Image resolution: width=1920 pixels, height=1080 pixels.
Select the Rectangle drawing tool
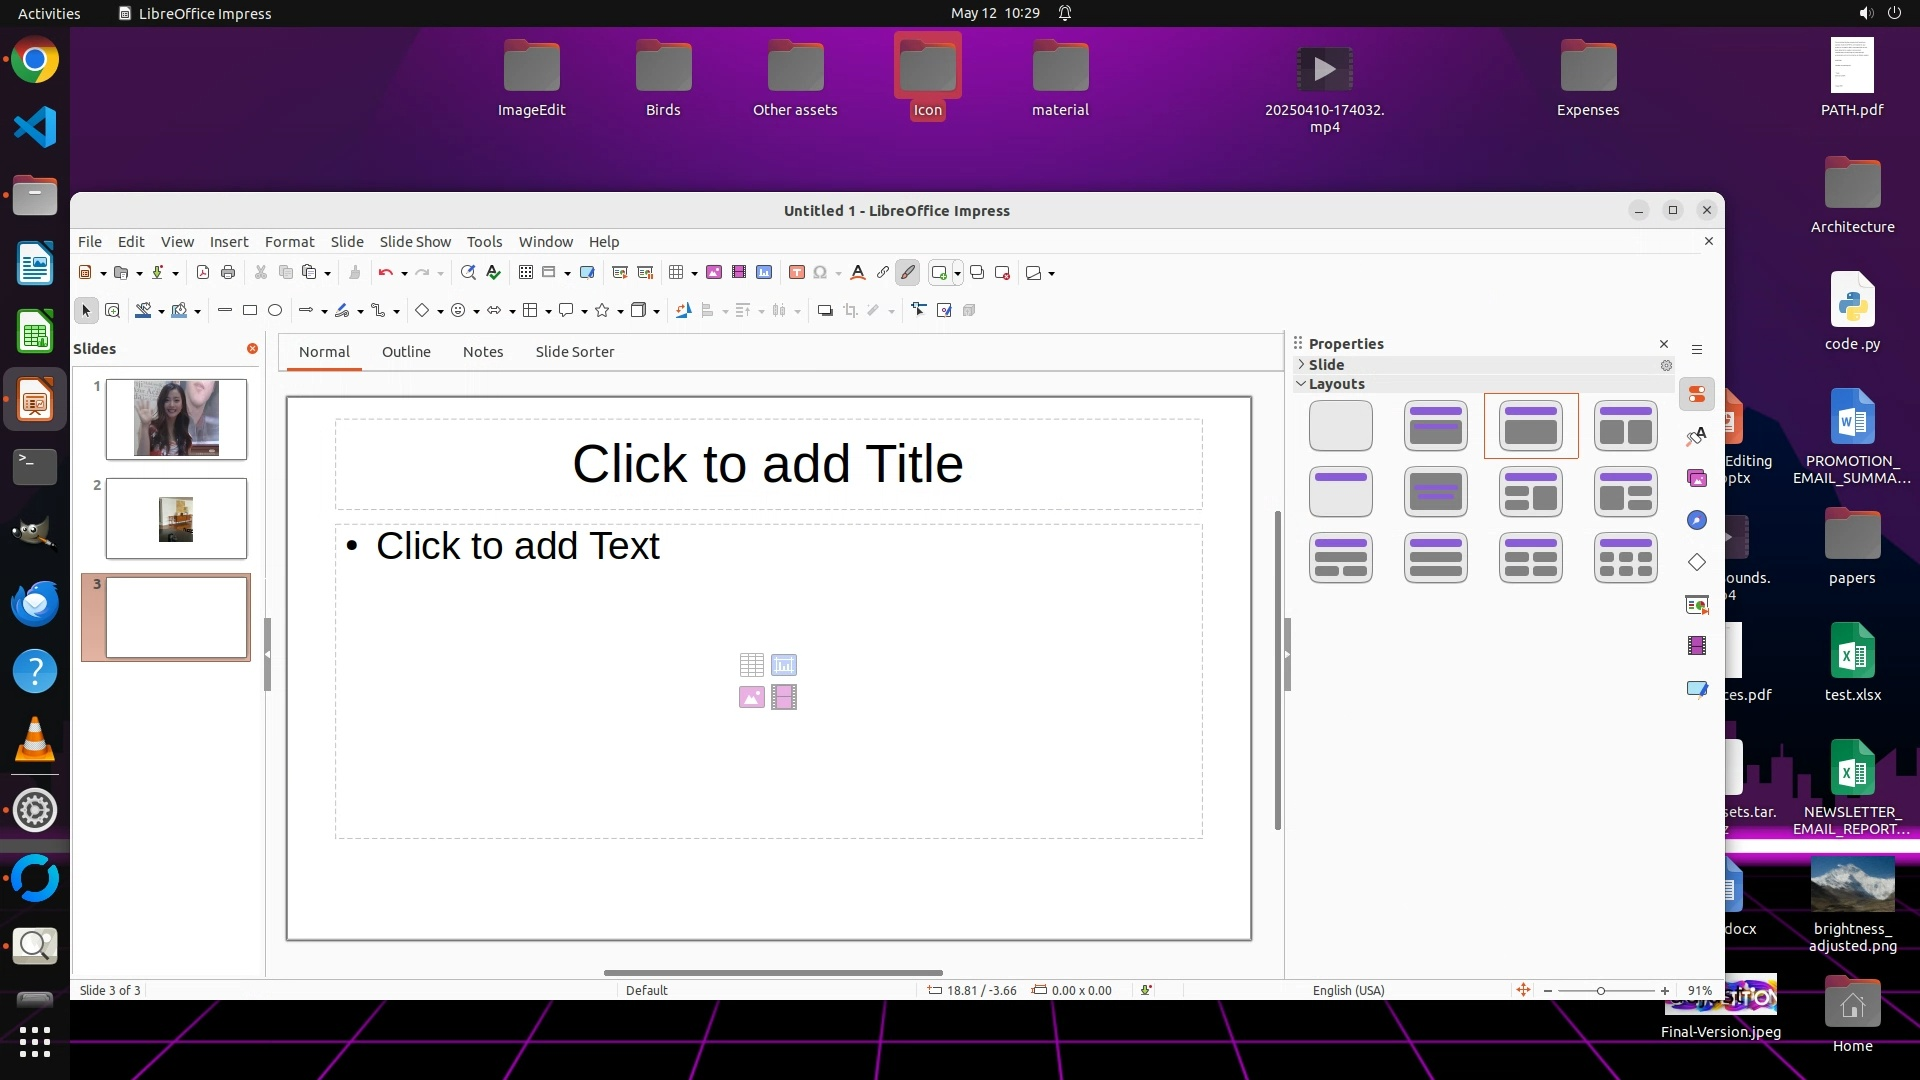point(250,310)
